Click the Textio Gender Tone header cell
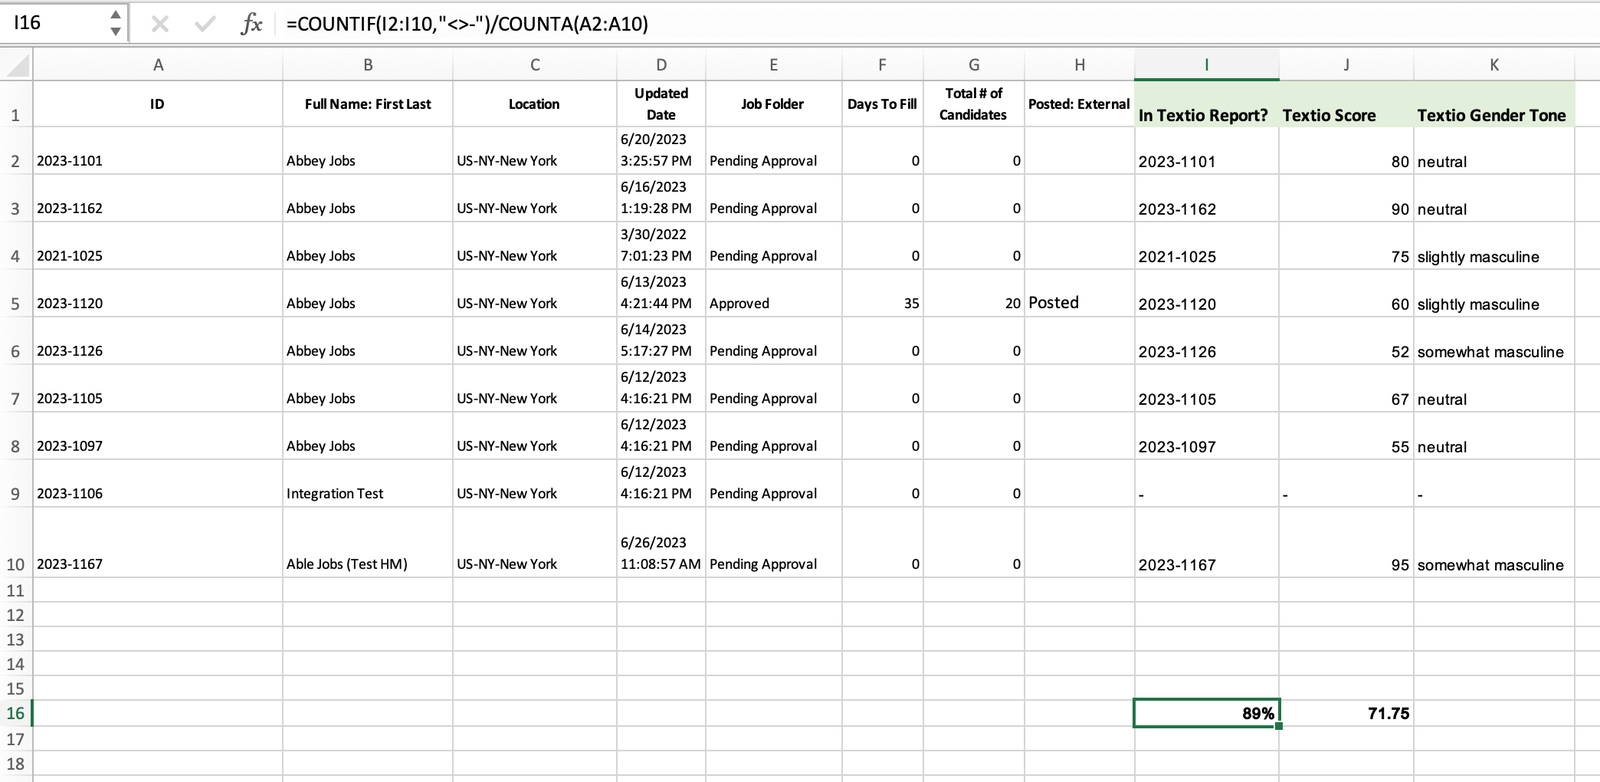 1492,115
